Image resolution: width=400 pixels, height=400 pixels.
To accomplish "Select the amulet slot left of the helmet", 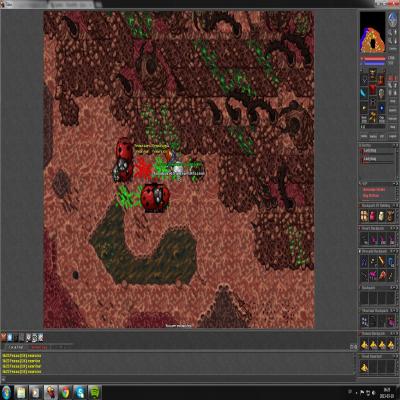I will tap(364, 80).
